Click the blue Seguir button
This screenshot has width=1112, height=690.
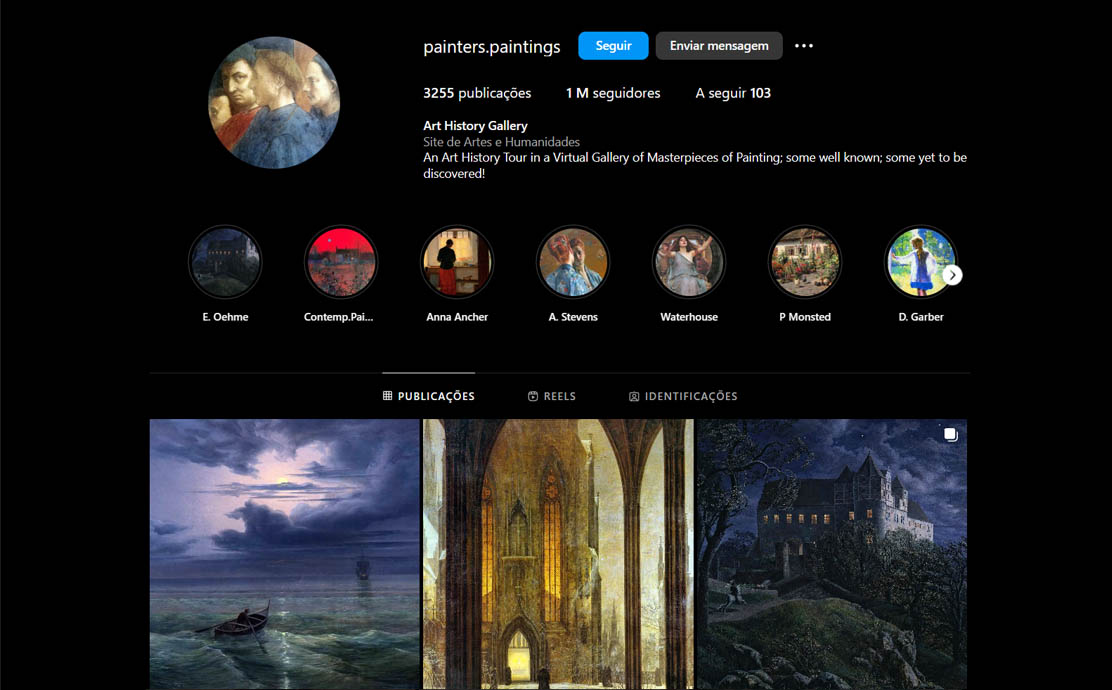[613, 45]
